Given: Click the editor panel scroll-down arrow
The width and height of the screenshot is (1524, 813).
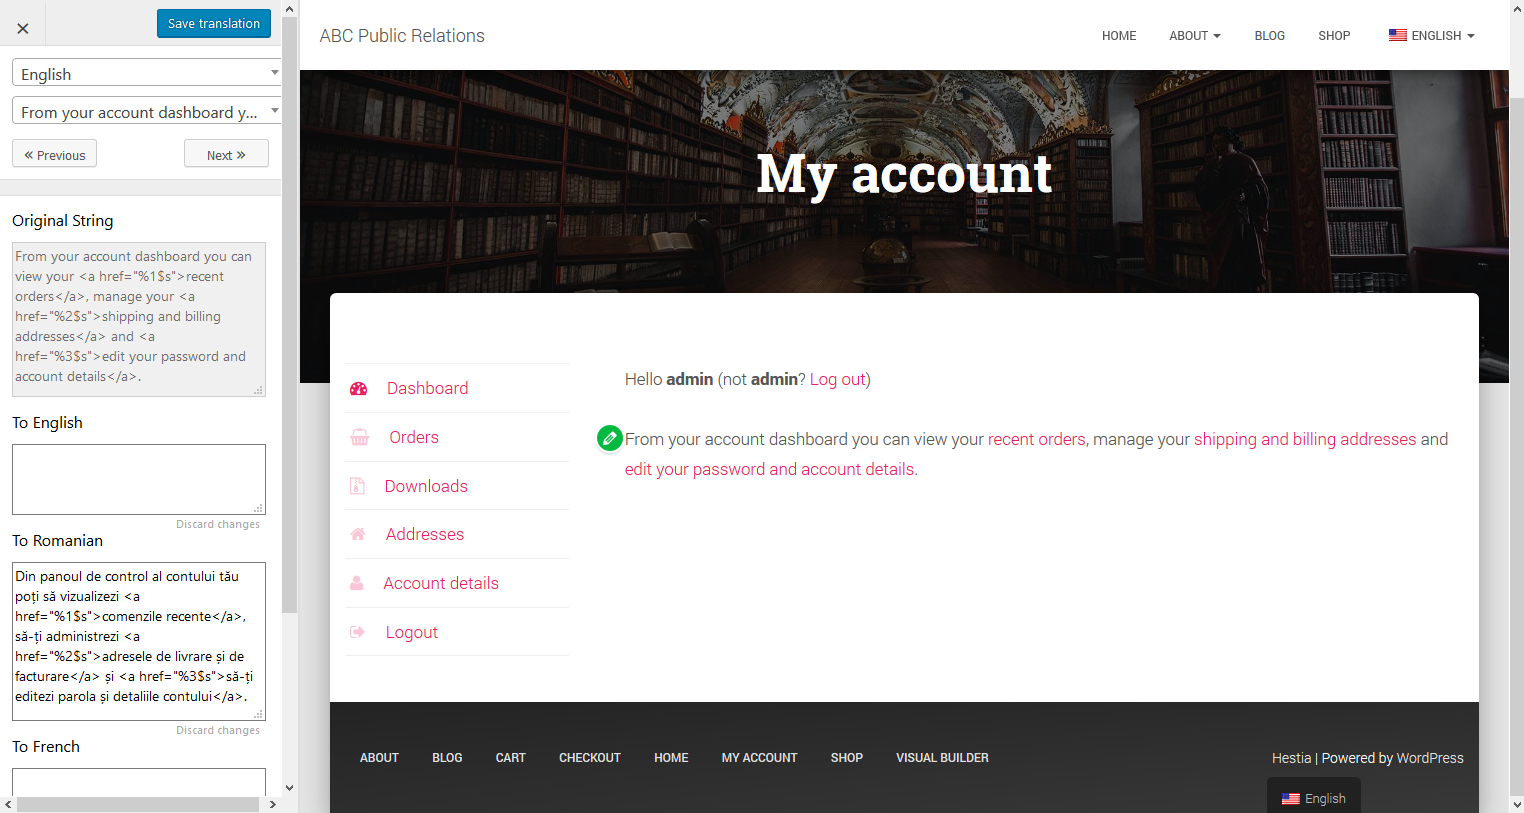Looking at the screenshot, I should click(290, 788).
